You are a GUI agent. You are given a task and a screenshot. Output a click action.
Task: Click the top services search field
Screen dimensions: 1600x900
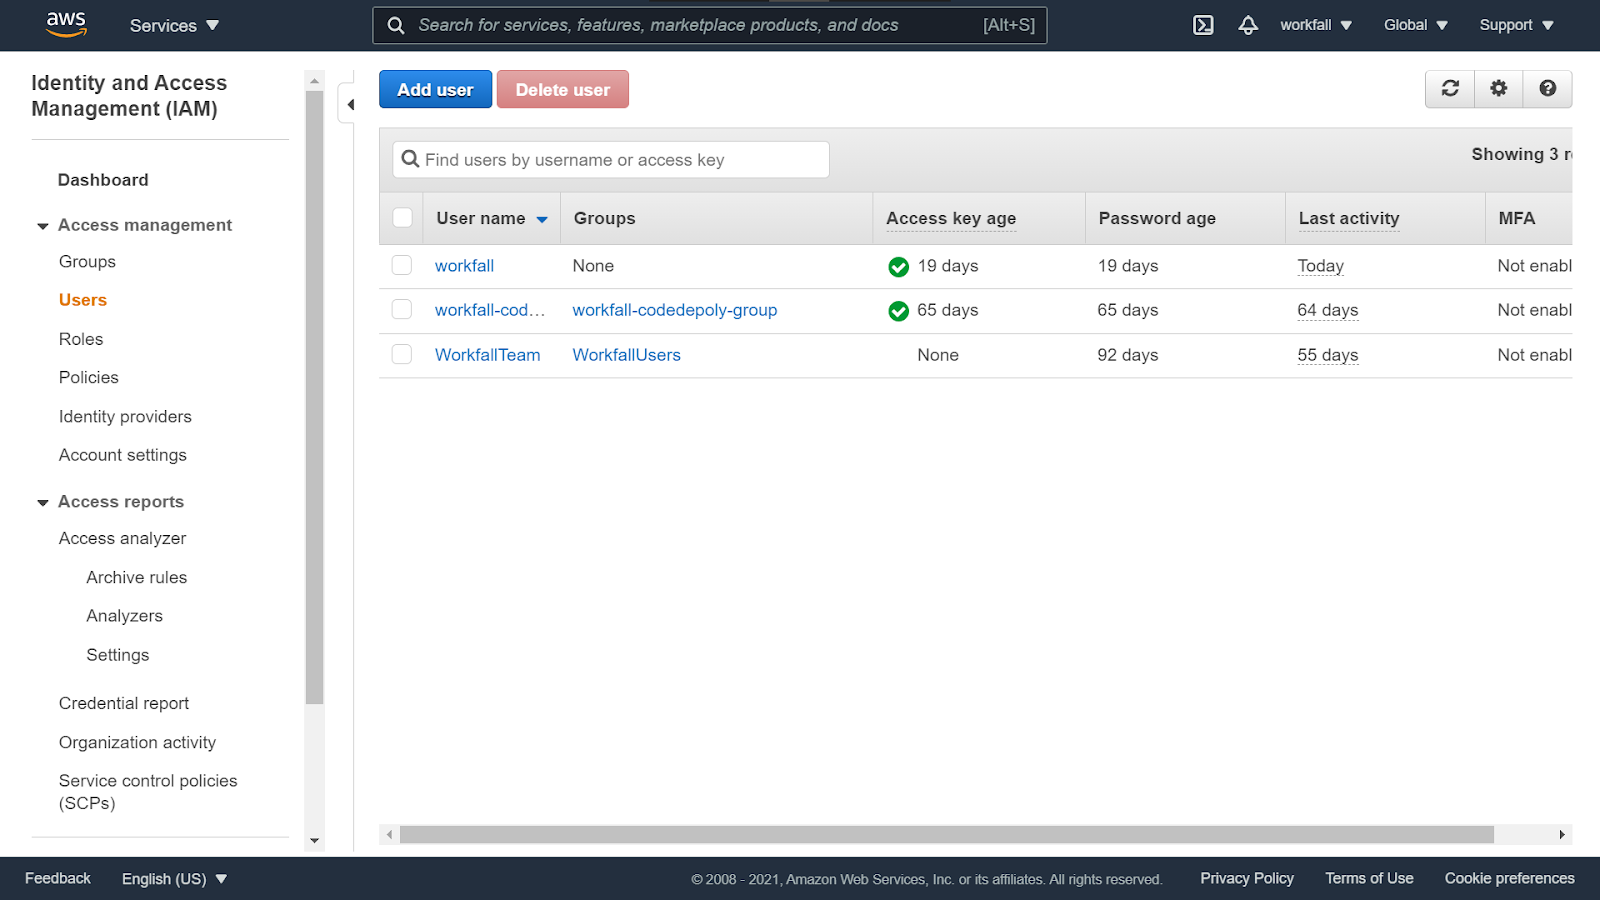click(710, 25)
